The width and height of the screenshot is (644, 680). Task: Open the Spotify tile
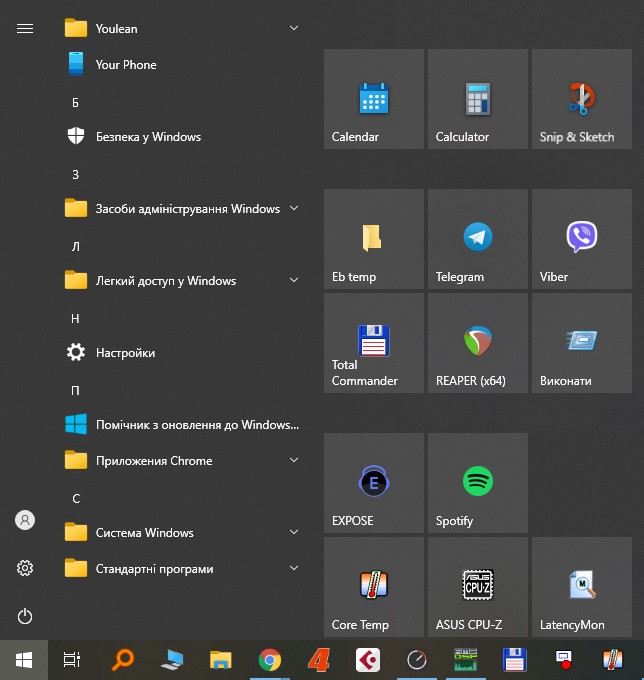477,483
